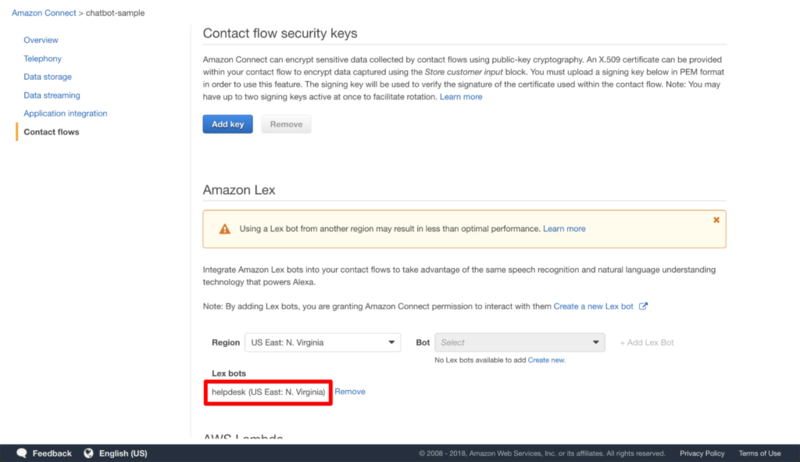Navigate to Application integration

click(x=65, y=113)
